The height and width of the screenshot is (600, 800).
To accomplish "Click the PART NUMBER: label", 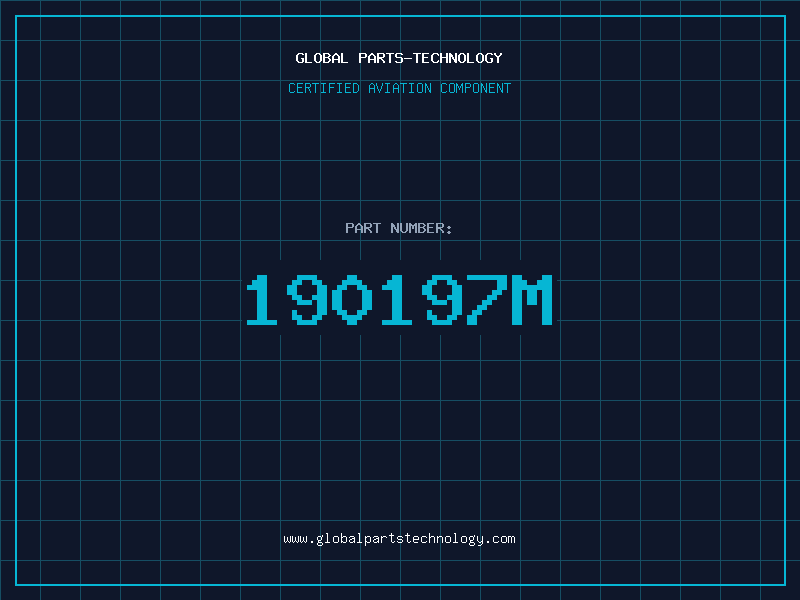I will click(x=399, y=228).
